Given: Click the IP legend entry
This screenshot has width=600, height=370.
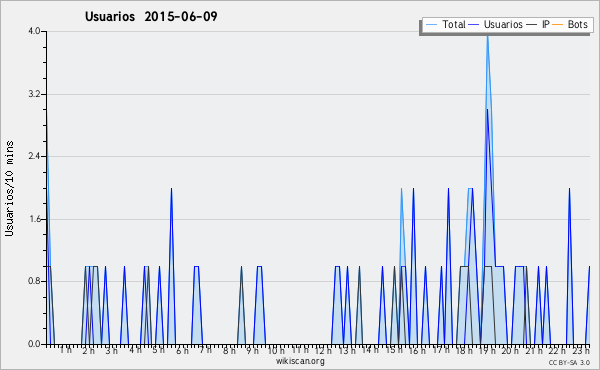Looking at the screenshot, I should (538, 24).
